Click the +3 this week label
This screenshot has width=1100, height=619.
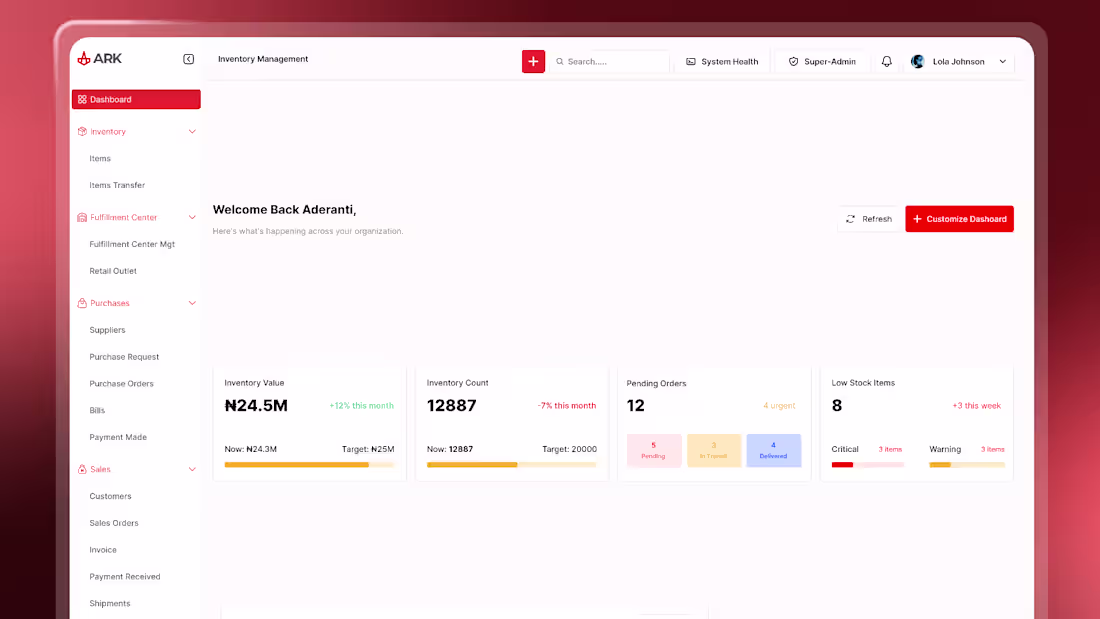977,406
